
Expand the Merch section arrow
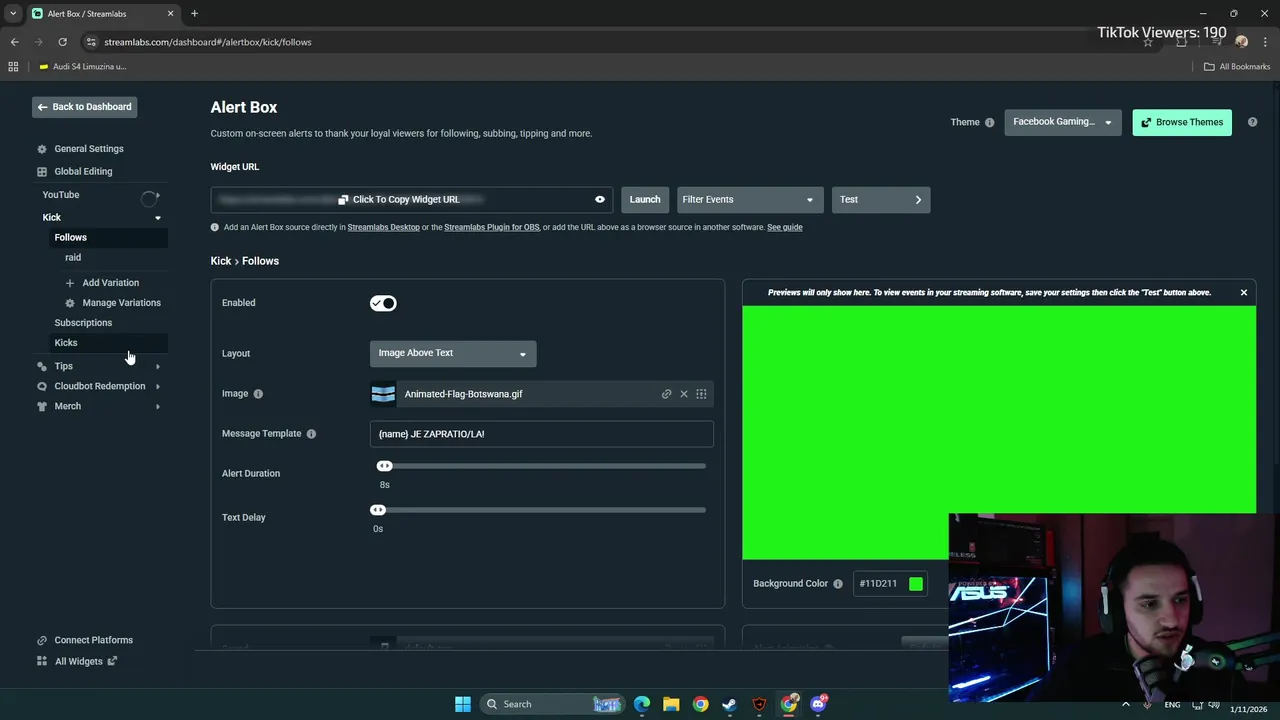(x=157, y=406)
